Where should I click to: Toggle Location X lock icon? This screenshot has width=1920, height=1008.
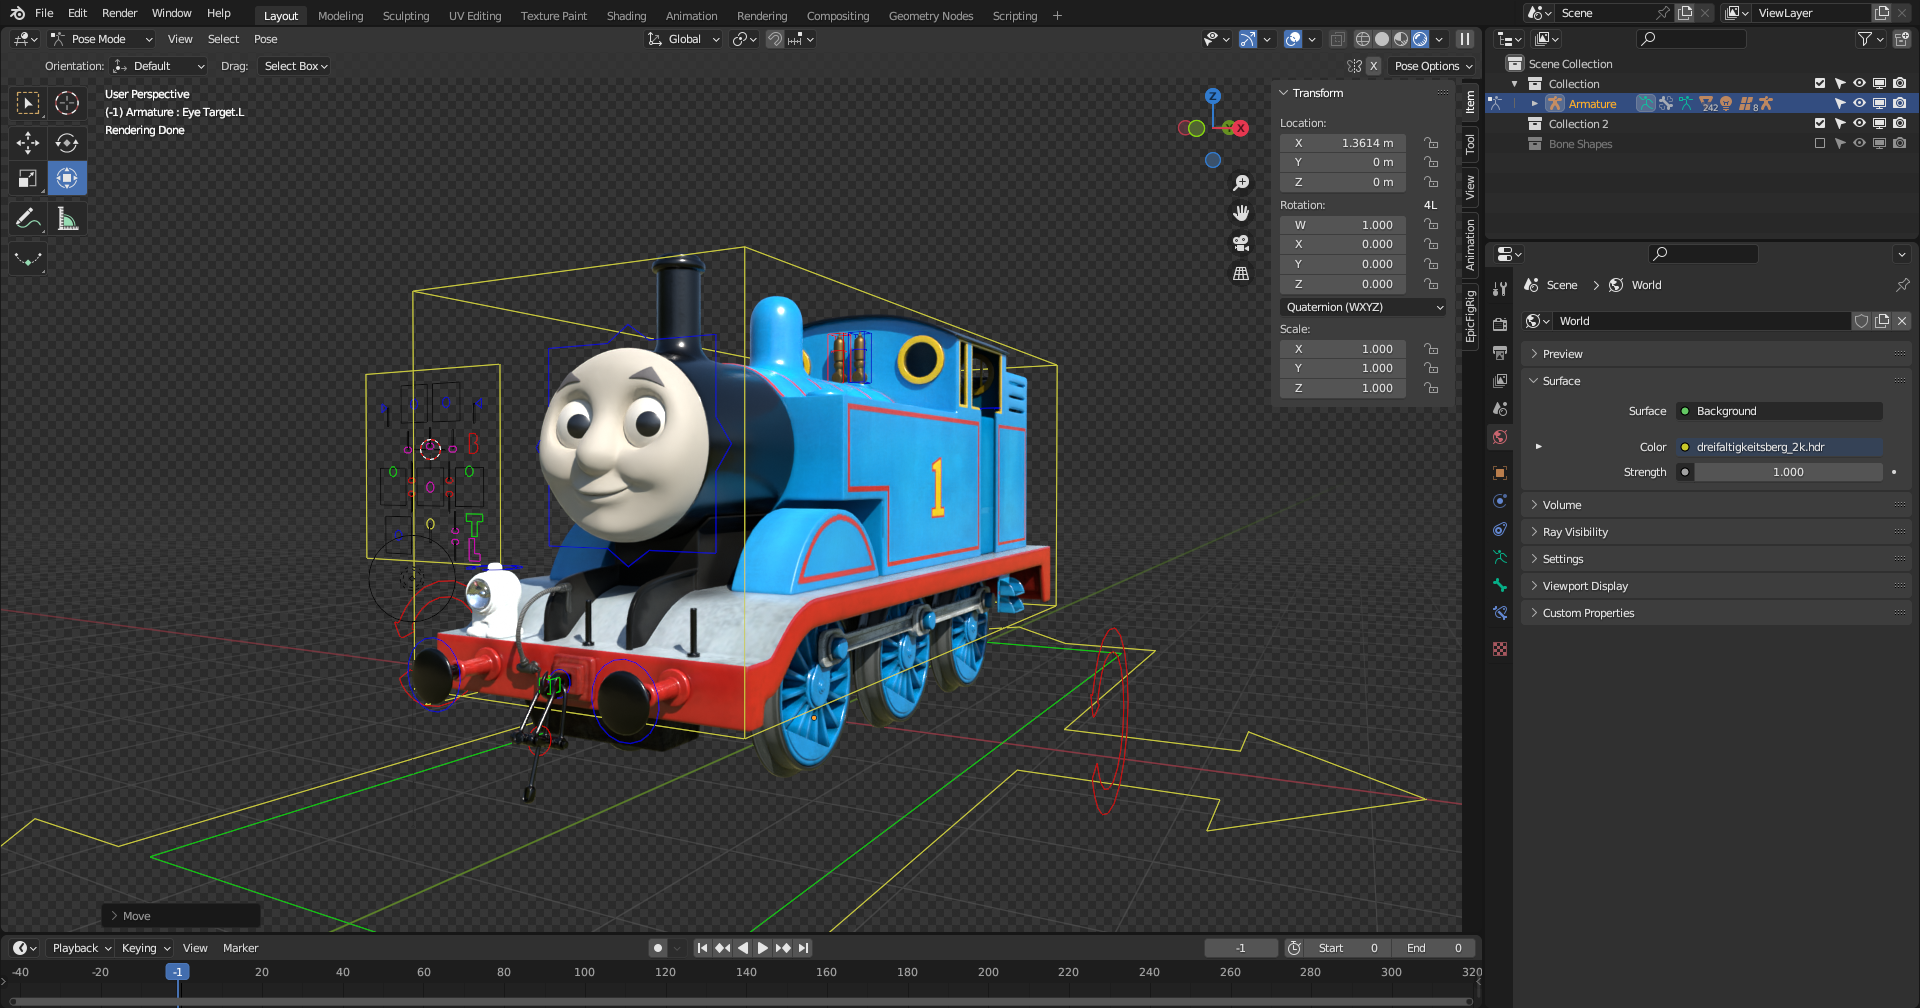1431,143
